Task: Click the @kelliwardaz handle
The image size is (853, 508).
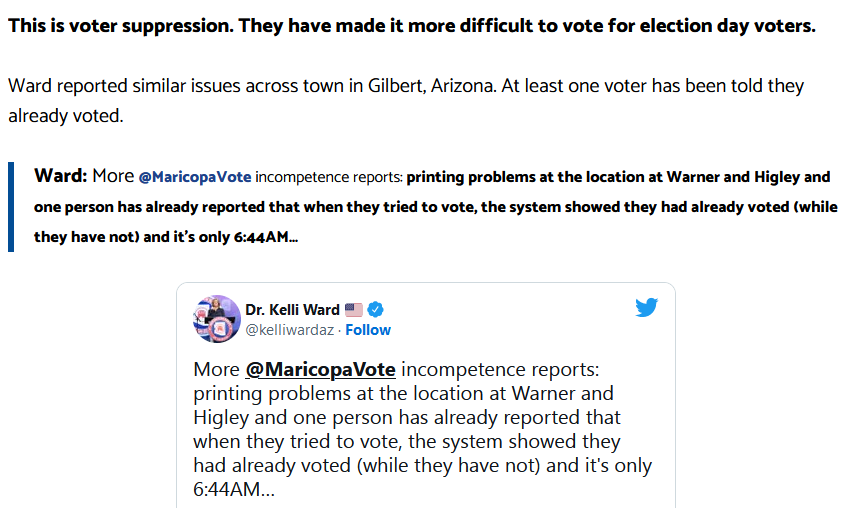Action: [x=290, y=330]
